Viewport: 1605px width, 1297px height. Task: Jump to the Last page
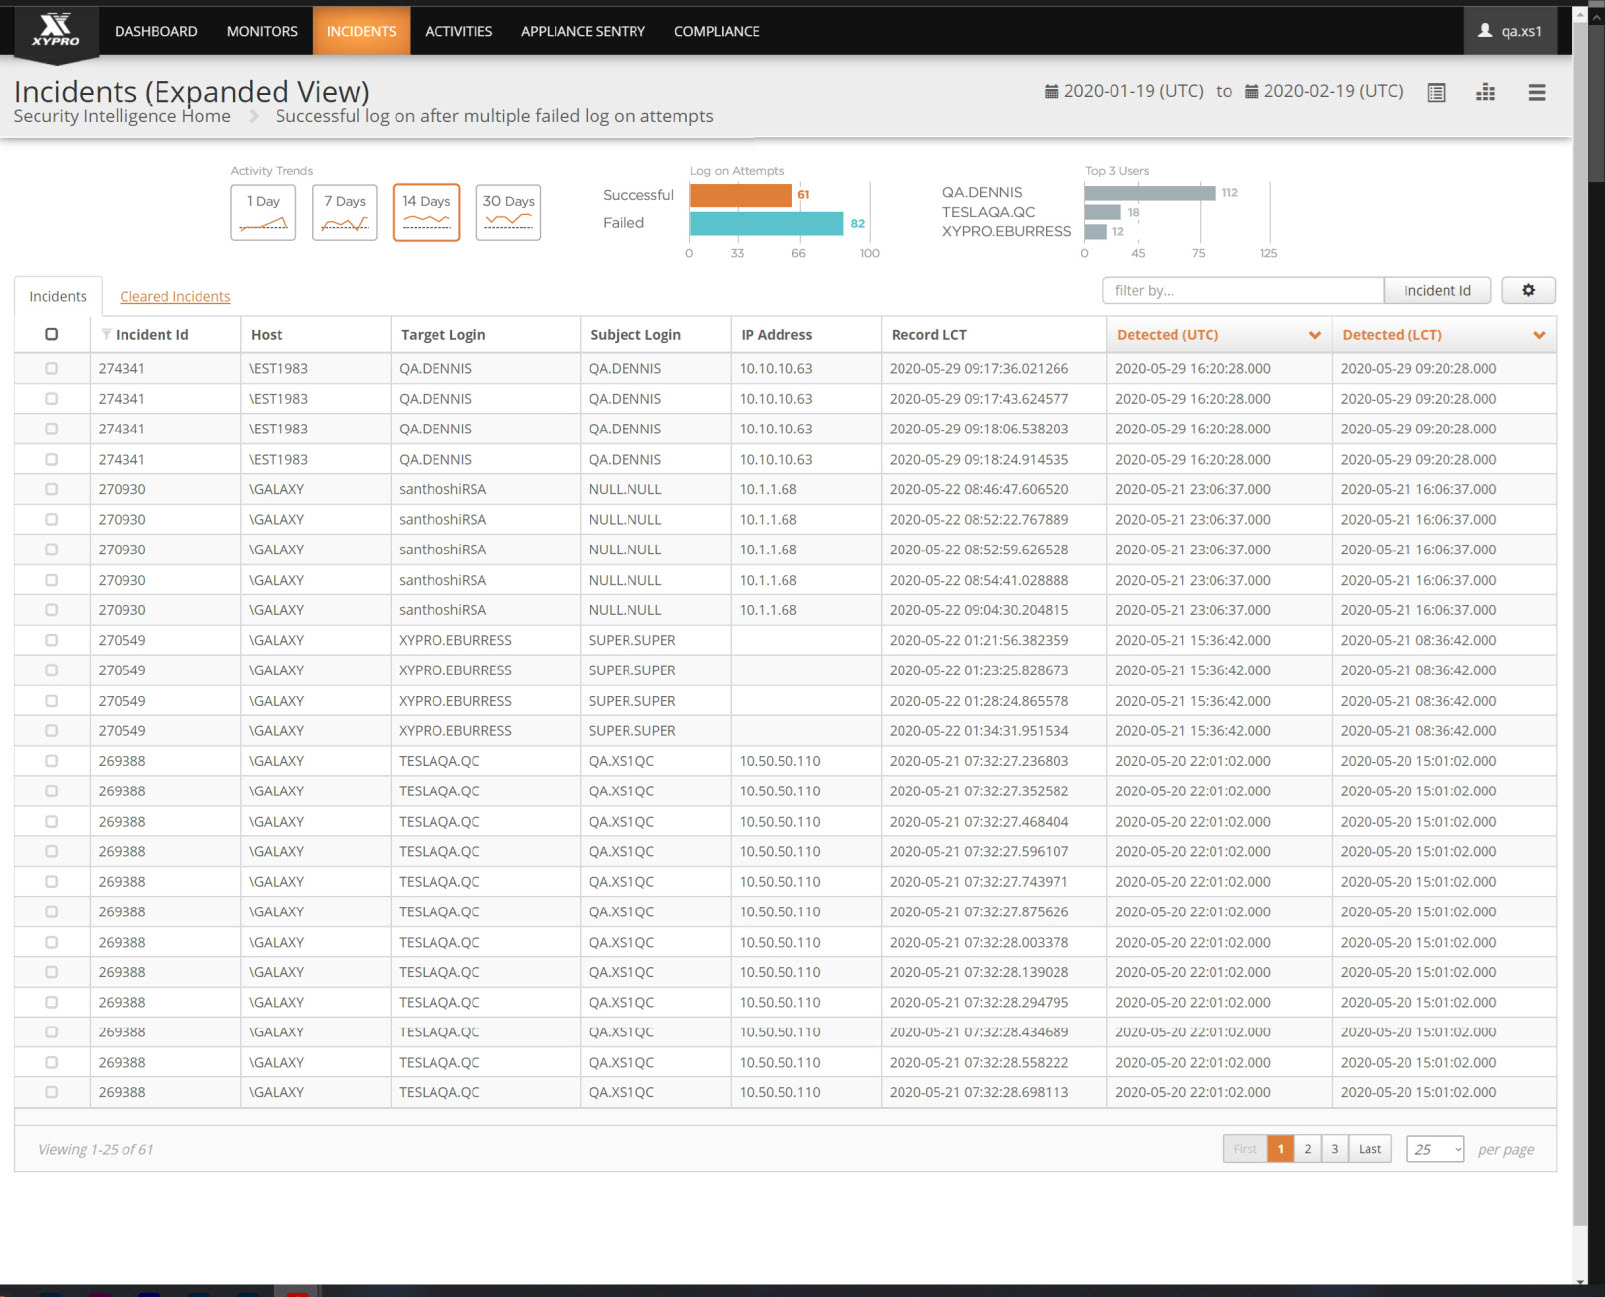(1369, 1149)
